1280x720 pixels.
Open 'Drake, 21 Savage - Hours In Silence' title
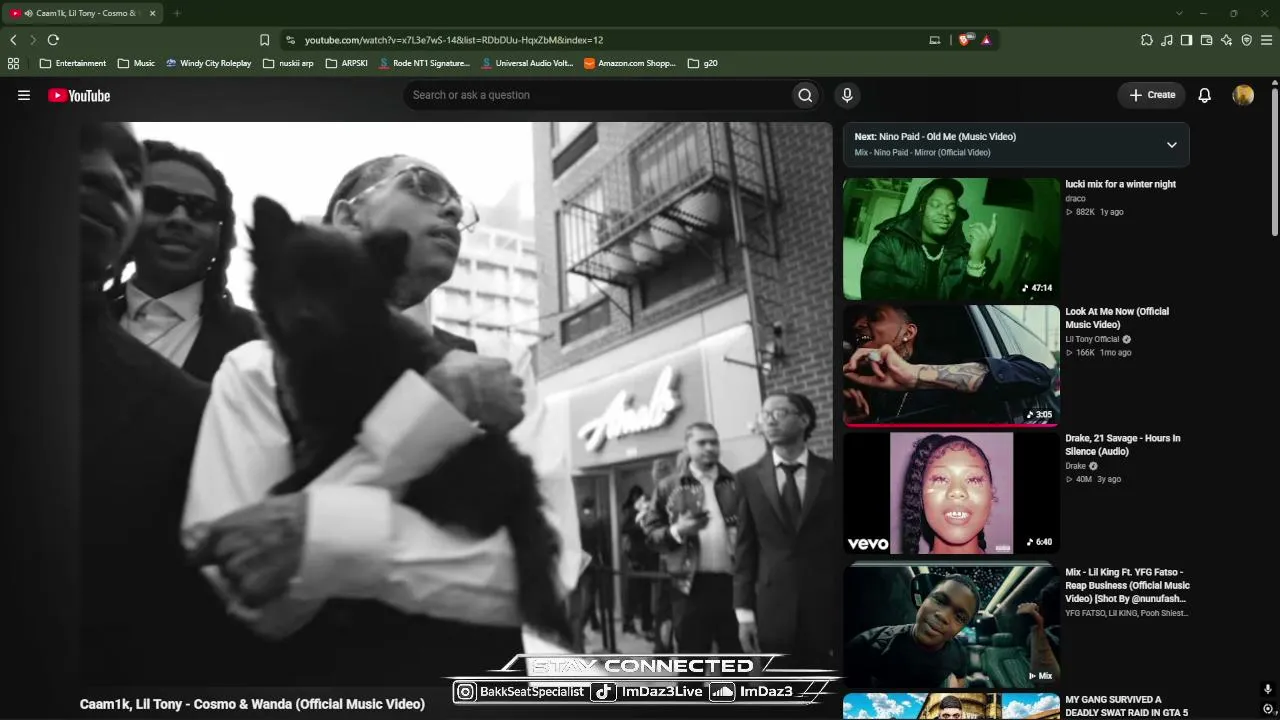1123,445
